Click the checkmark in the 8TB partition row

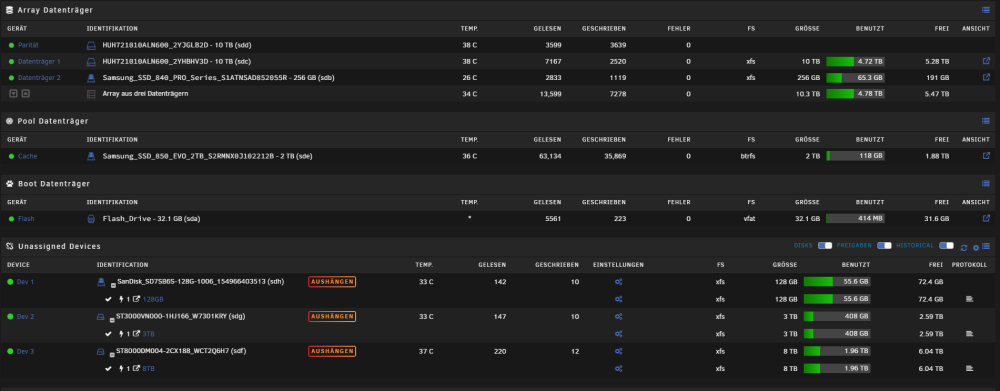(x=109, y=369)
